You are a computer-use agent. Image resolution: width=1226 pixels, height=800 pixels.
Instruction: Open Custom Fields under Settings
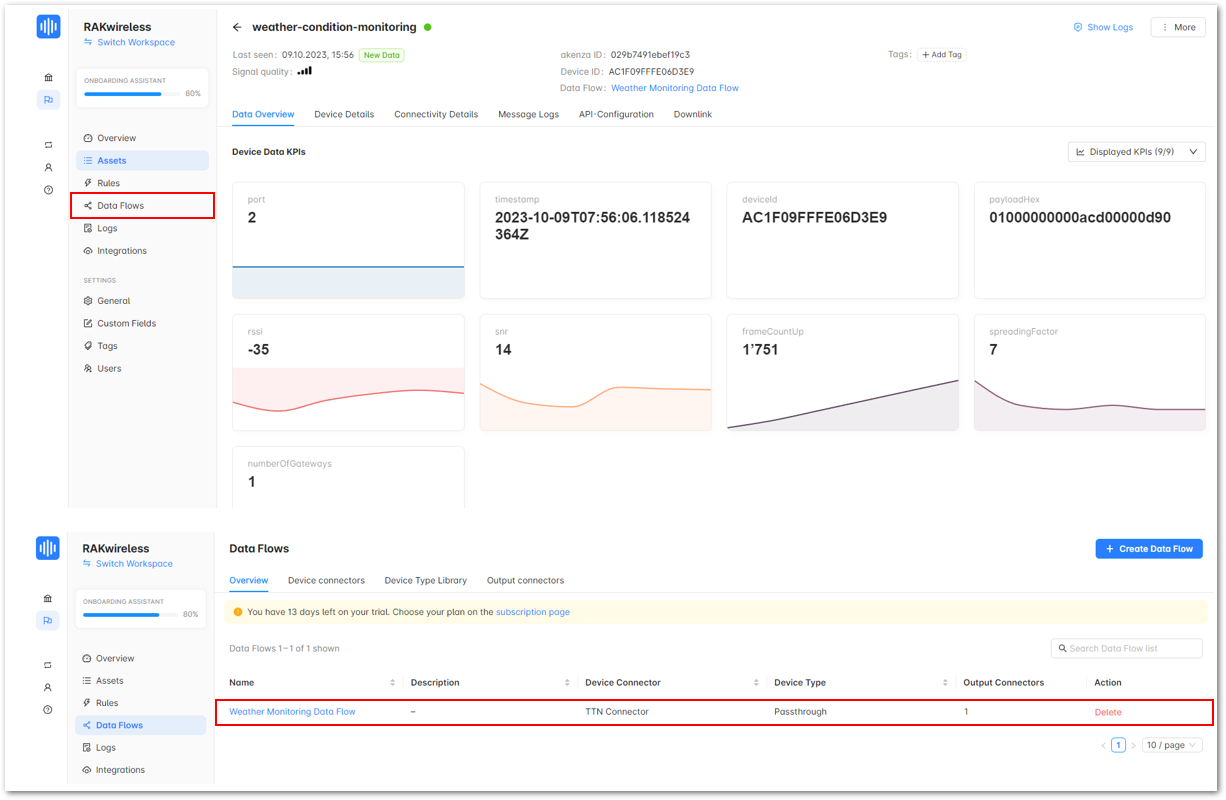pyautogui.click(x=142, y=323)
